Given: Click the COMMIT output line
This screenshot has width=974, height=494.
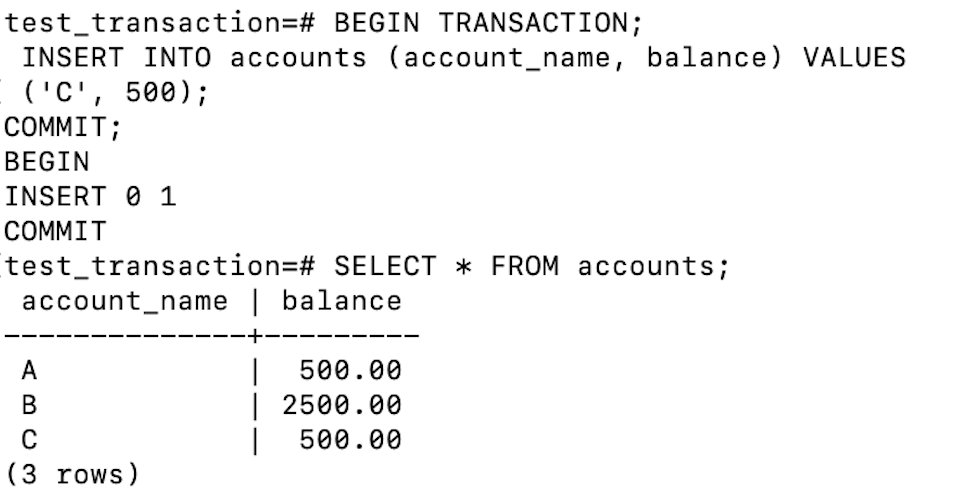Looking at the screenshot, I should [x=55, y=232].
